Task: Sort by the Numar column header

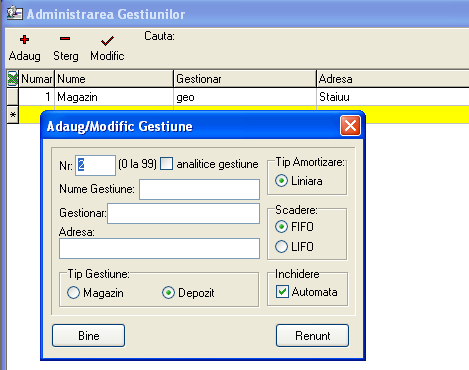Action: pyautogui.click(x=37, y=79)
